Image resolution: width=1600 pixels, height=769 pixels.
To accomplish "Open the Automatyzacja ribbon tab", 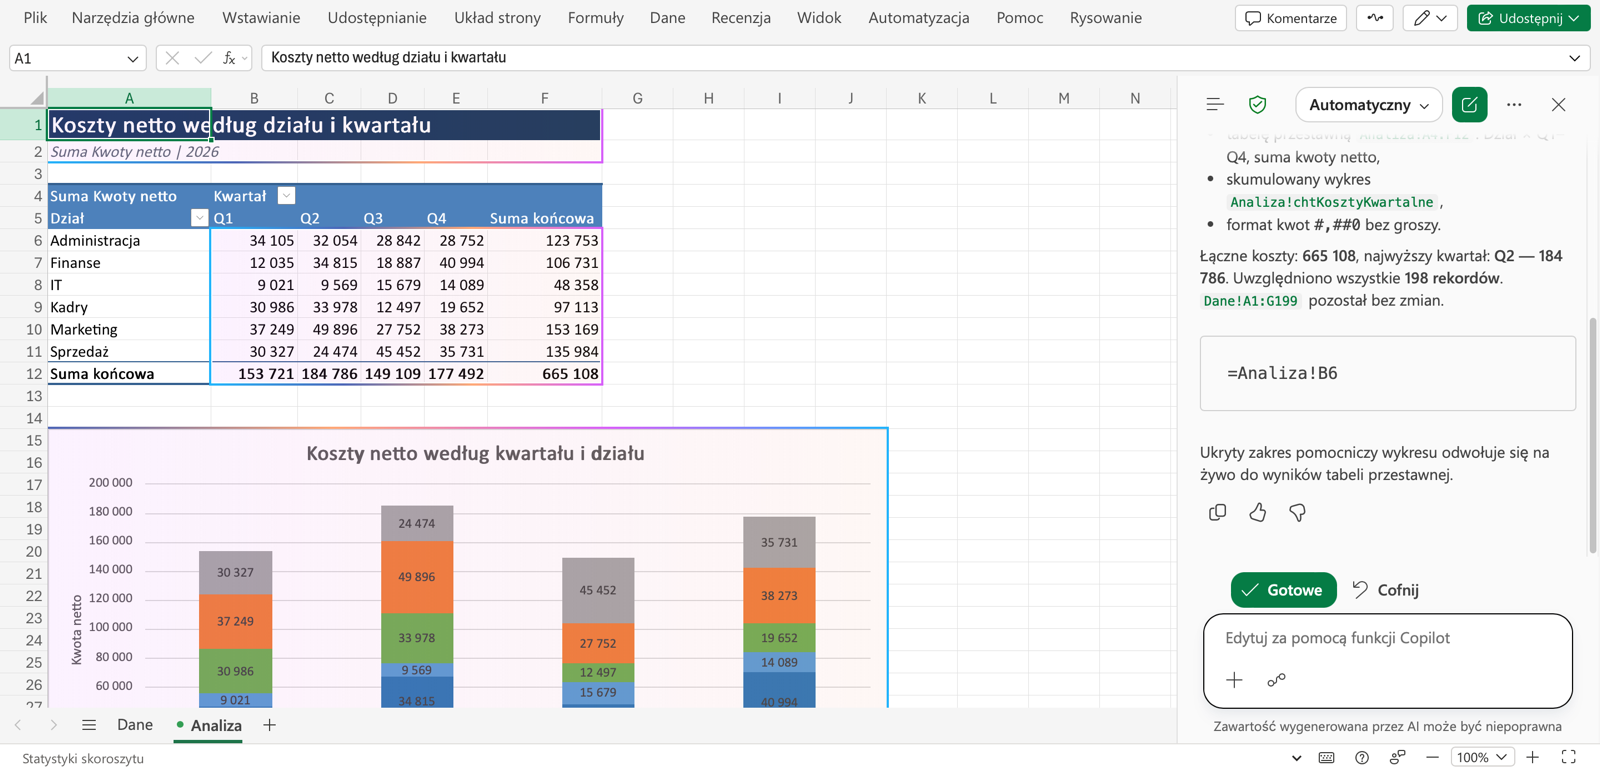I will (x=919, y=18).
